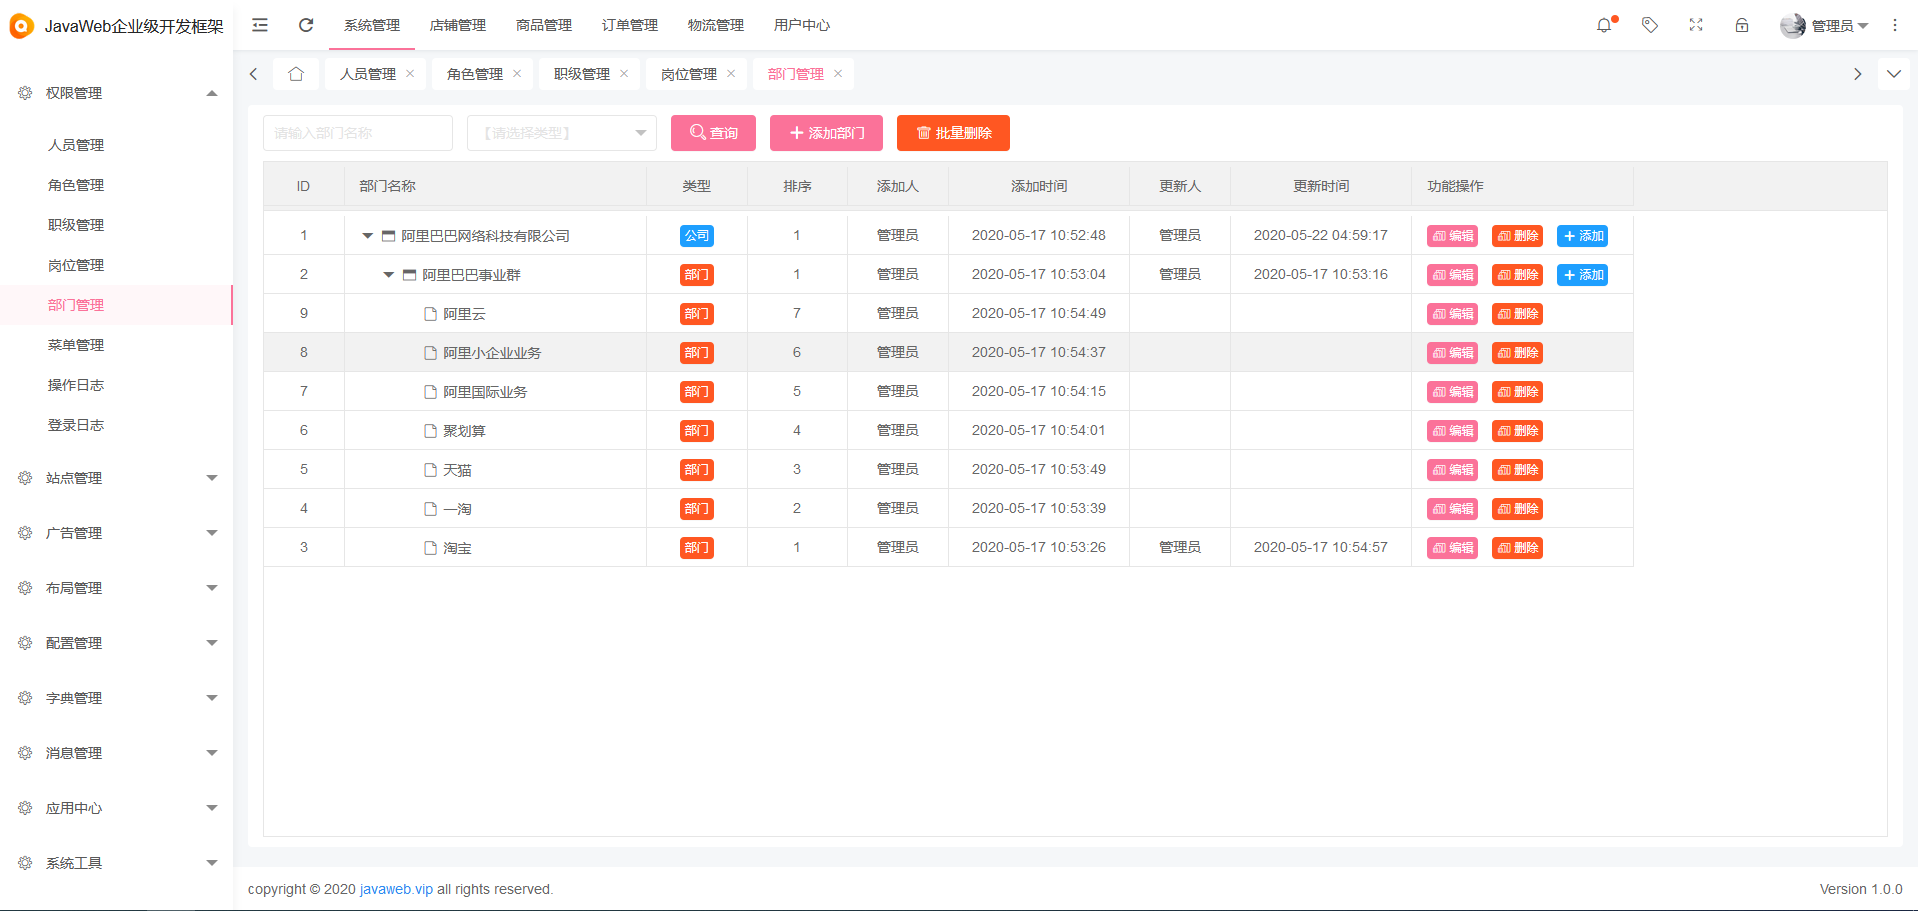Click the 查询 search button
This screenshot has width=1918, height=911.
pos(713,132)
